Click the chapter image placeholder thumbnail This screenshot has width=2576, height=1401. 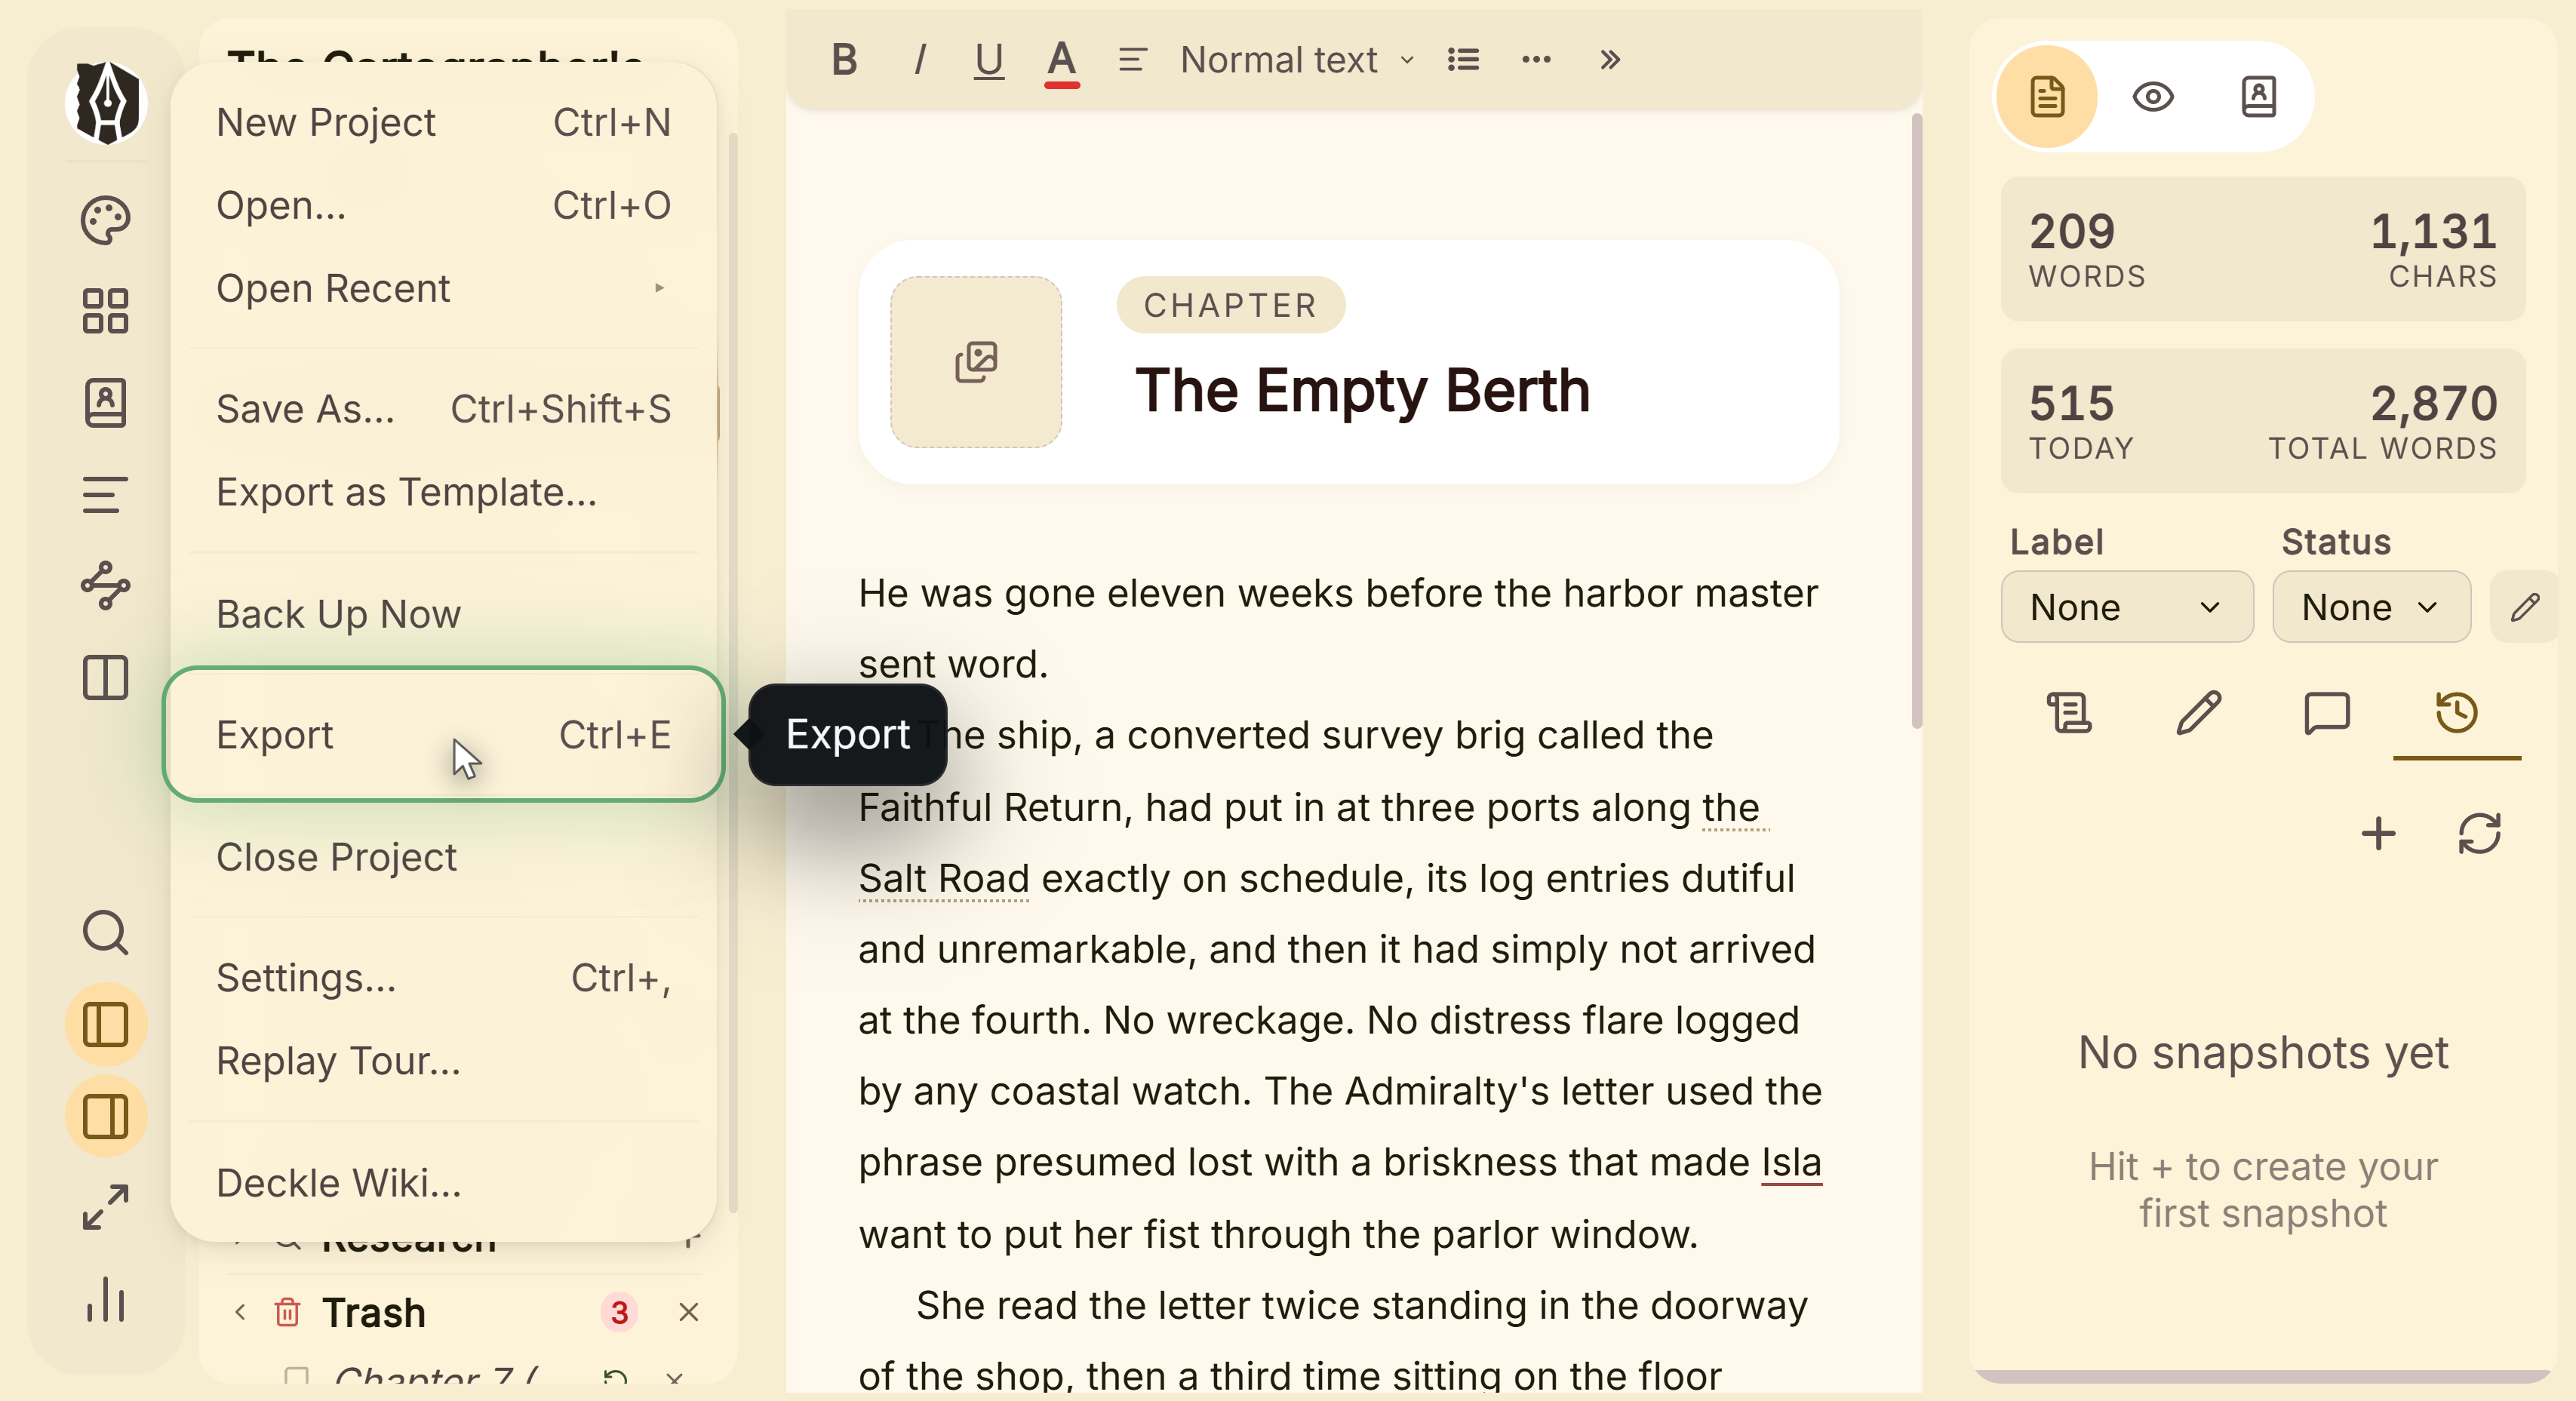[976, 362]
